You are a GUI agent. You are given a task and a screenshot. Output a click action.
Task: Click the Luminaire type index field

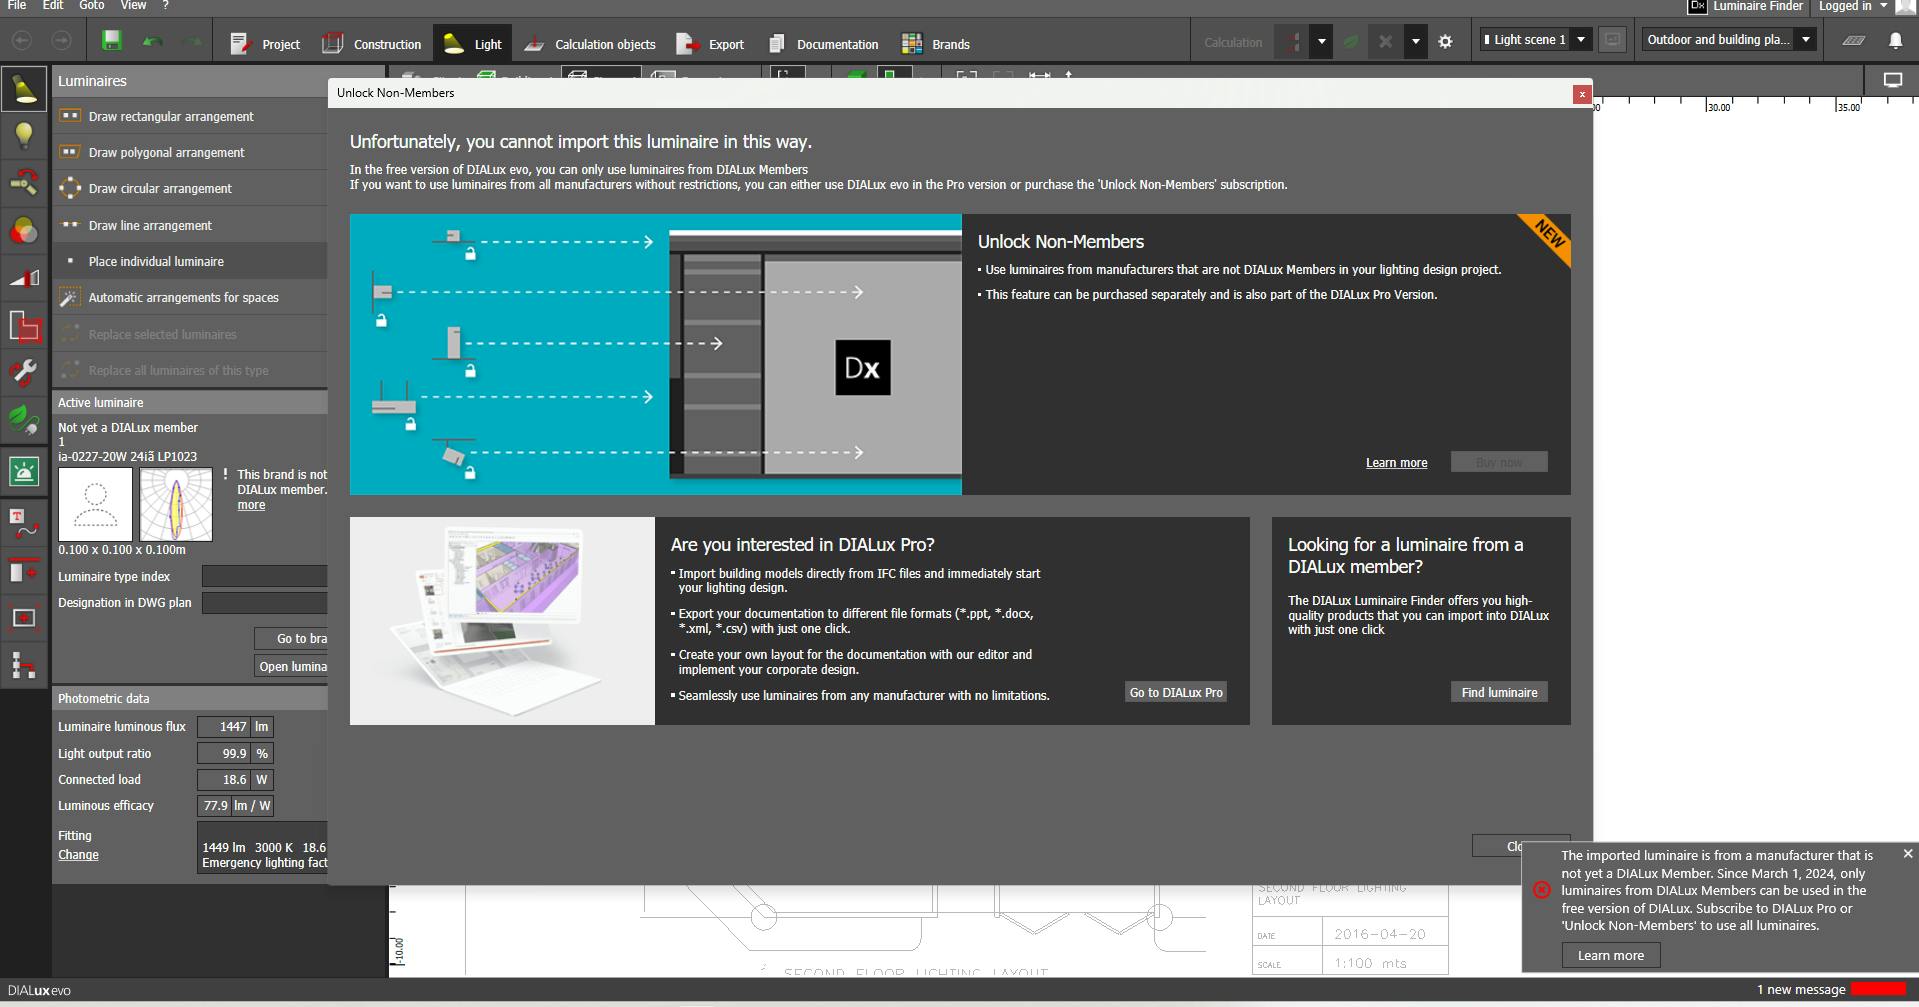(264, 576)
